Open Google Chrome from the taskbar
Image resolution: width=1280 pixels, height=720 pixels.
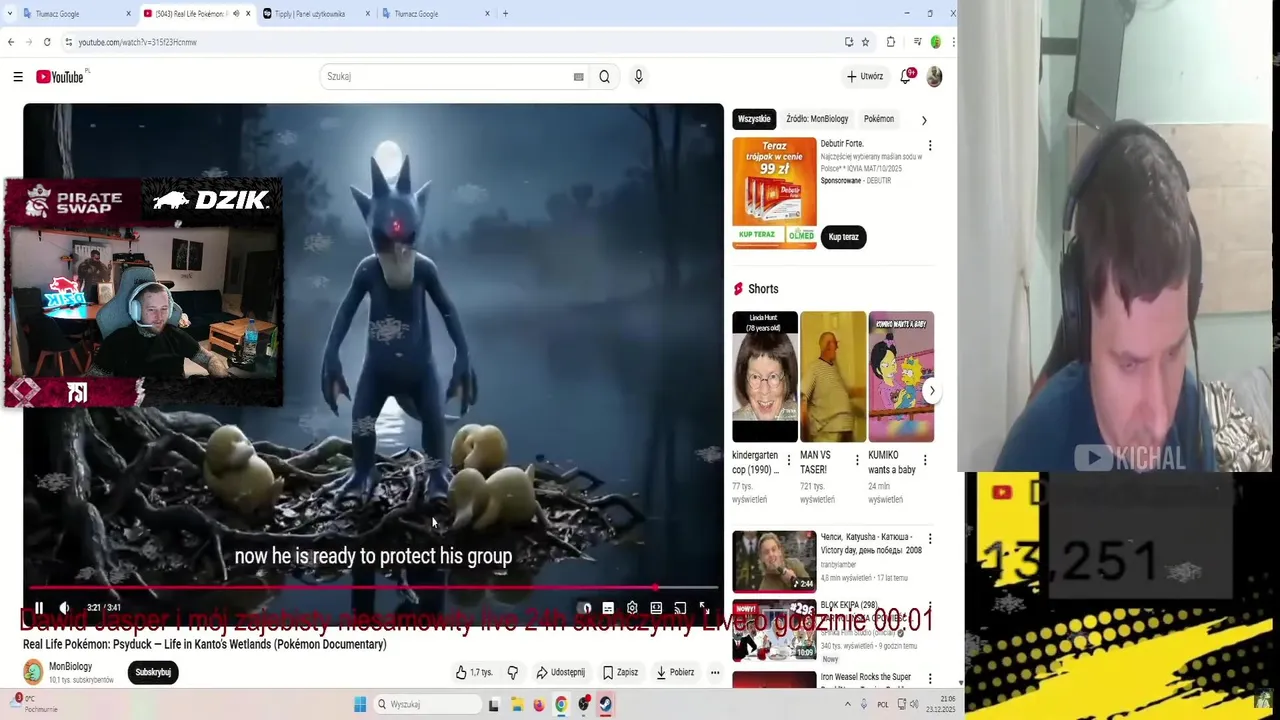tap(561, 704)
